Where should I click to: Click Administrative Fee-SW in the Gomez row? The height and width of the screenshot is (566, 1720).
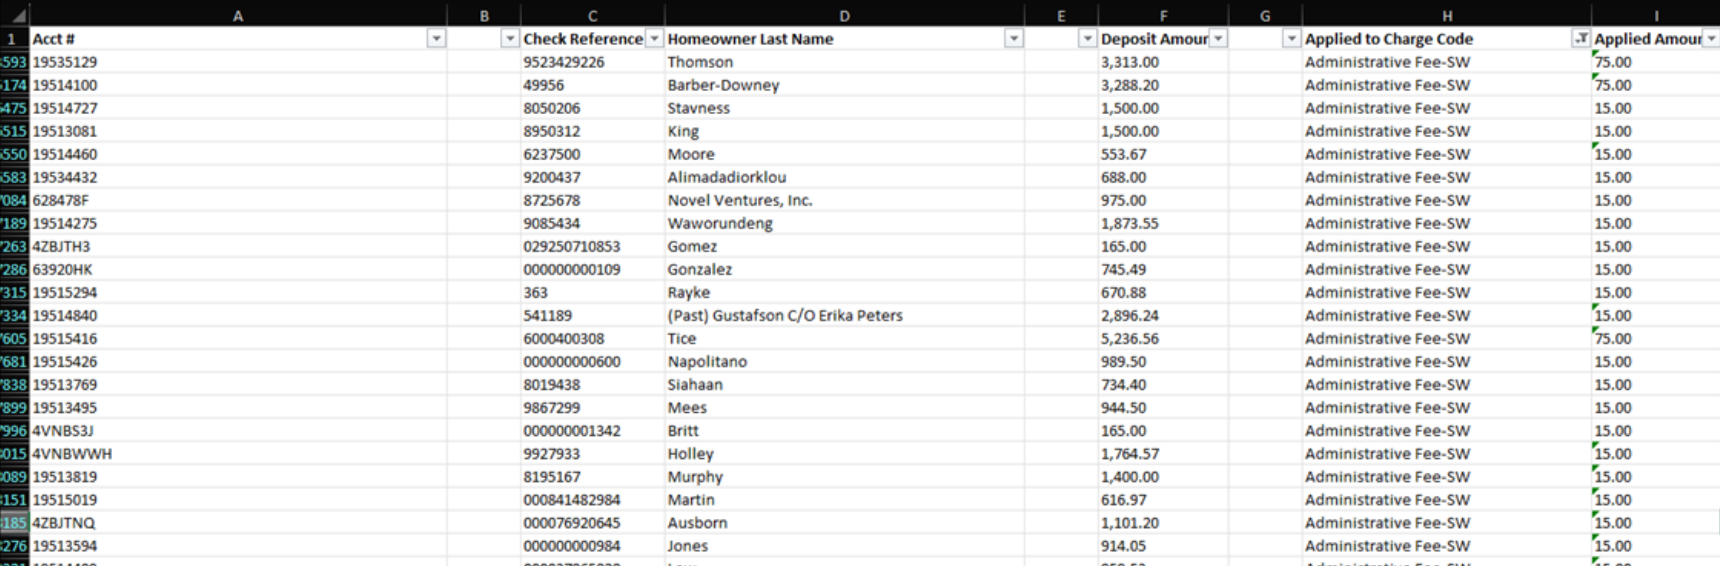(x=1387, y=246)
